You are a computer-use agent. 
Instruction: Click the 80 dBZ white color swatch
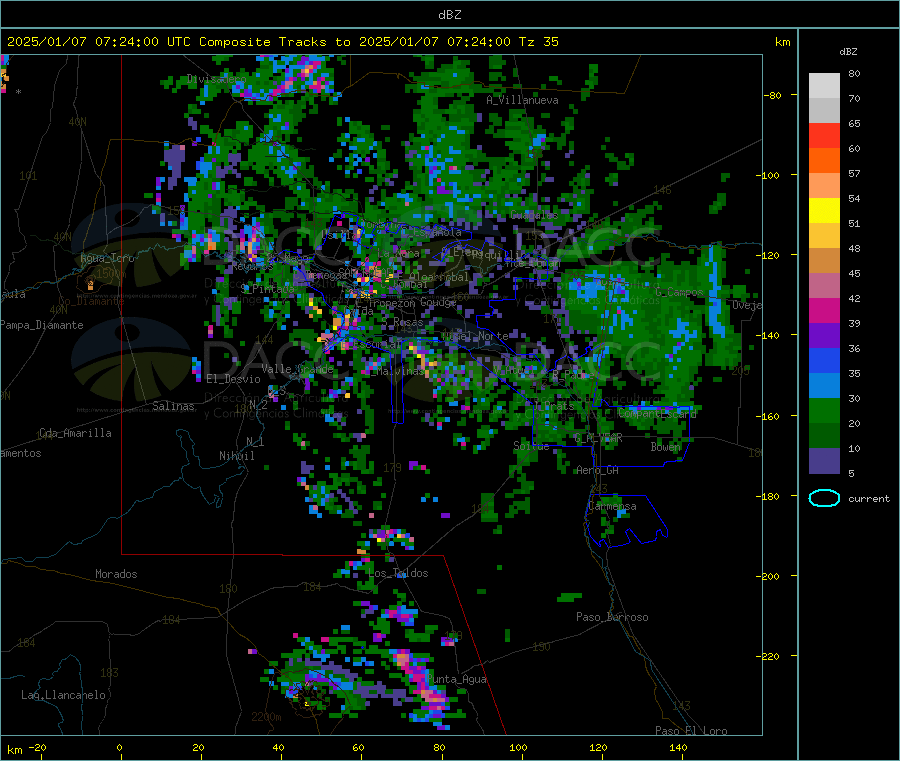(x=824, y=86)
